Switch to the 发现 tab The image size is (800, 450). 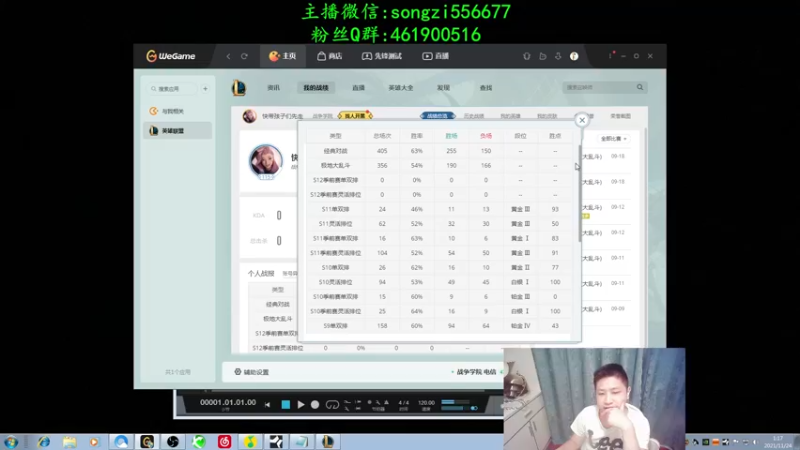(443, 88)
